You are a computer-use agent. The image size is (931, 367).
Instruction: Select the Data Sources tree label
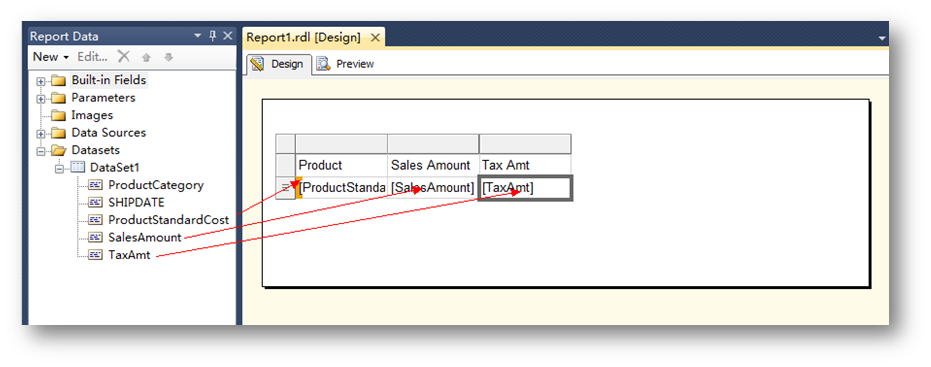109,132
